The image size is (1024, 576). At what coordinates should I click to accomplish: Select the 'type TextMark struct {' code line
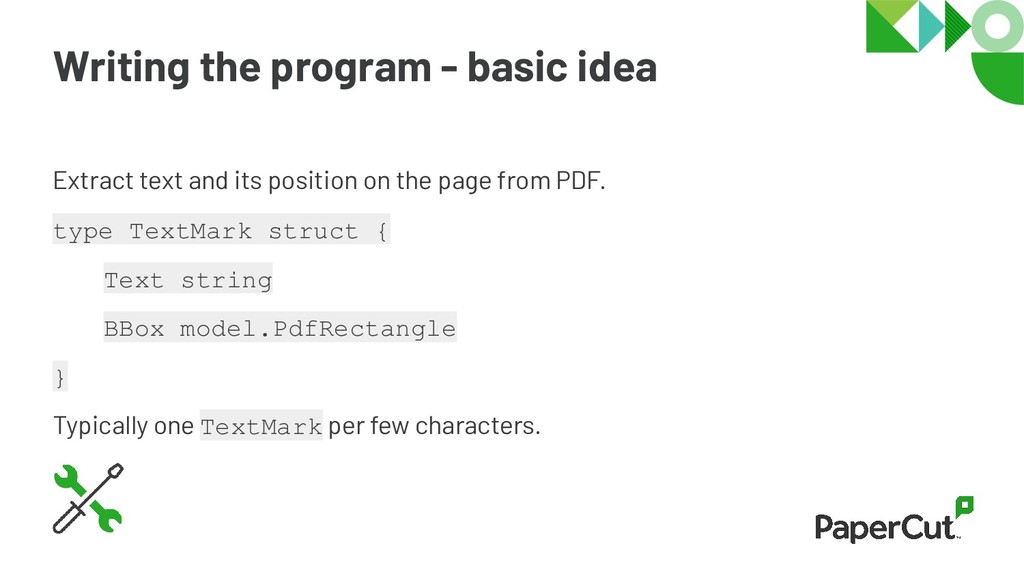point(221,230)
